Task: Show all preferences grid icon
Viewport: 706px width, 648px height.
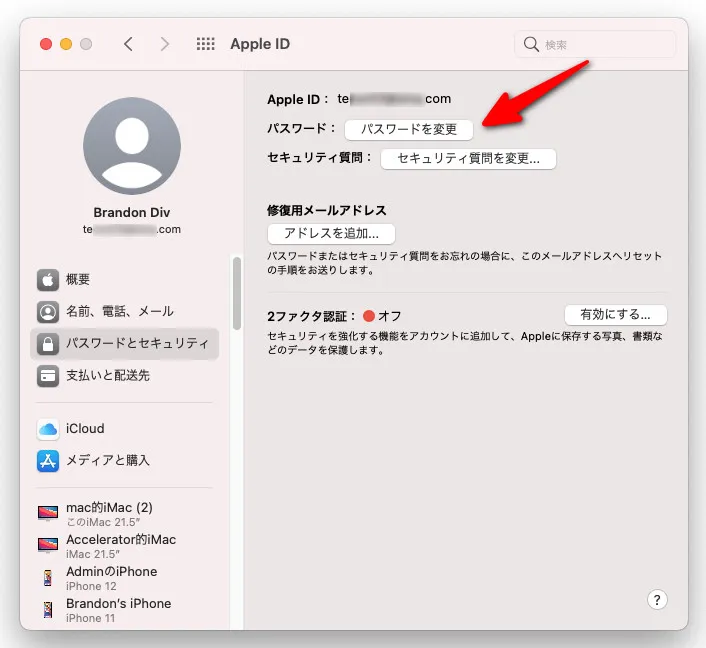Action: coord(206,44)
